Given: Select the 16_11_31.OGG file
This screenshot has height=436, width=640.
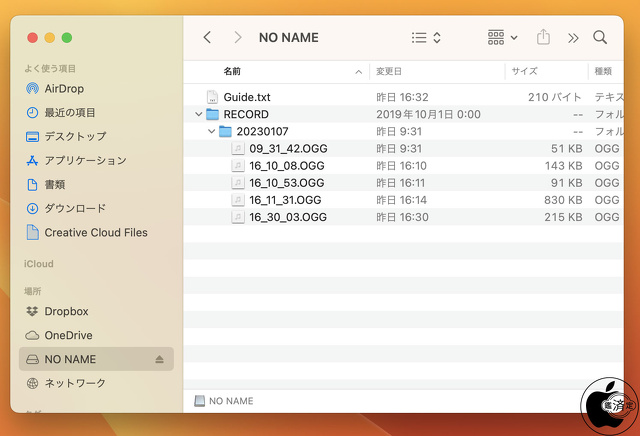Looking at the screenshot, I should tap(285, 200).
